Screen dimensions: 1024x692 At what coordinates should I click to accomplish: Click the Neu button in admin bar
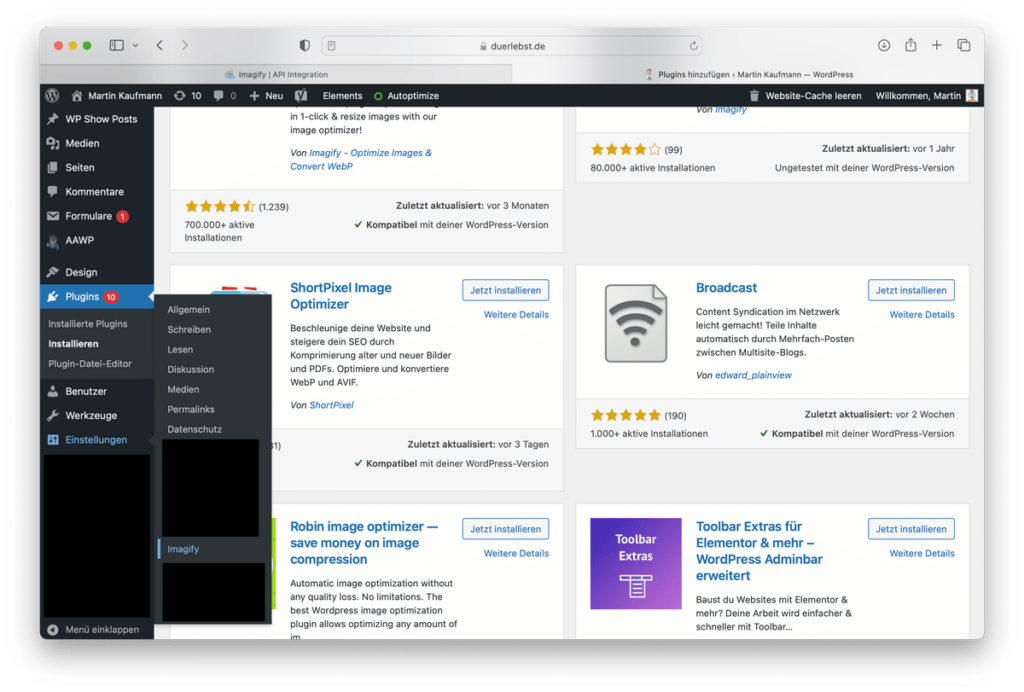266,95
